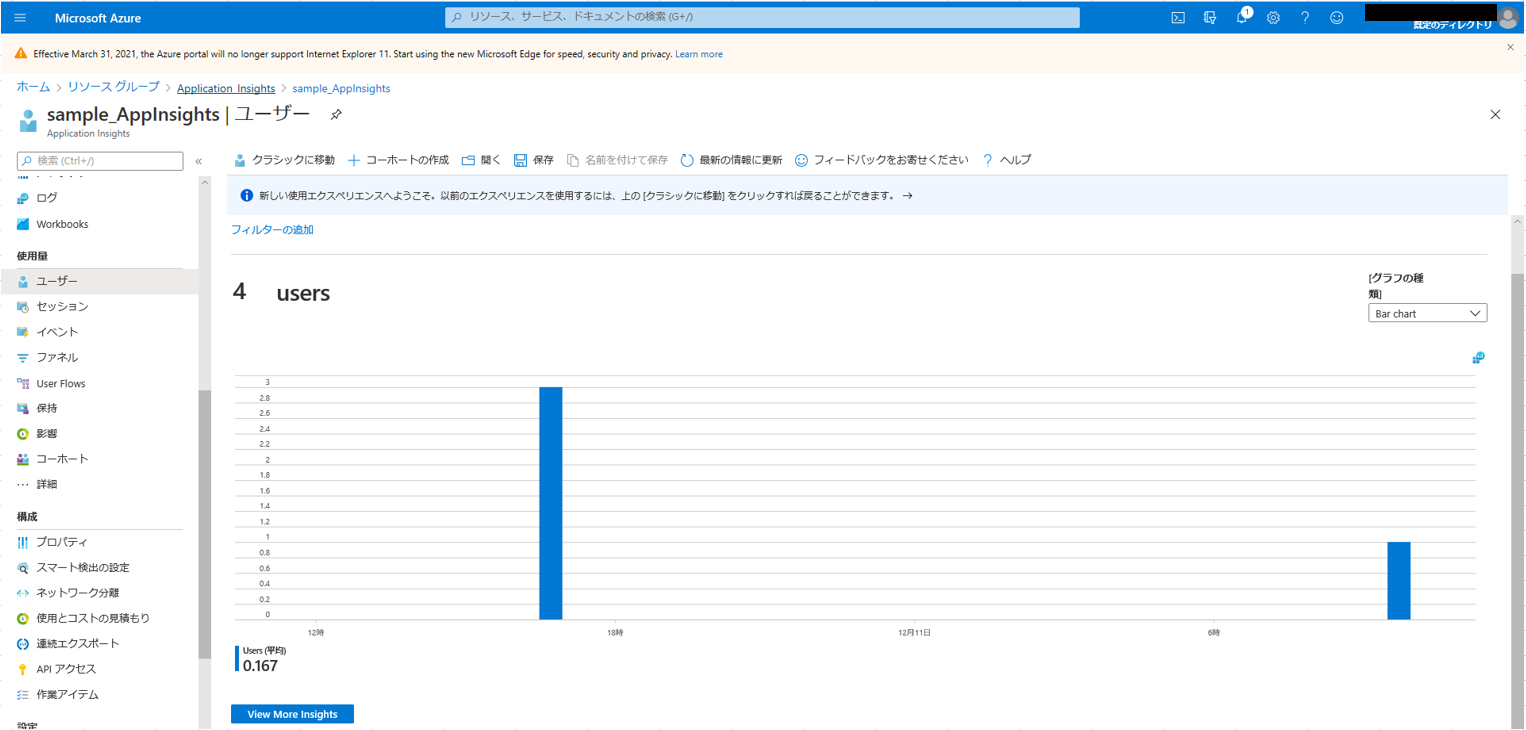Go to ホーム breadcrumb
The image size is (1526, 730).
point(33,88)
